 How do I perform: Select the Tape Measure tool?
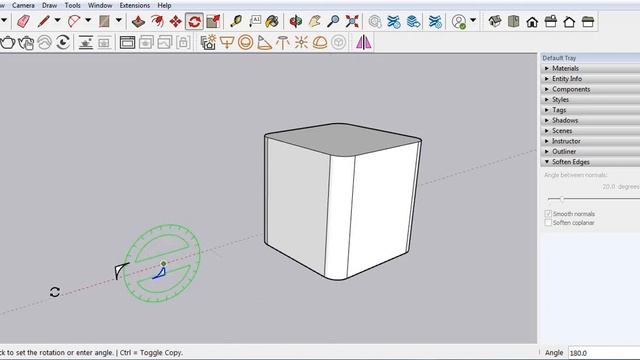click(x=236, y=21)
